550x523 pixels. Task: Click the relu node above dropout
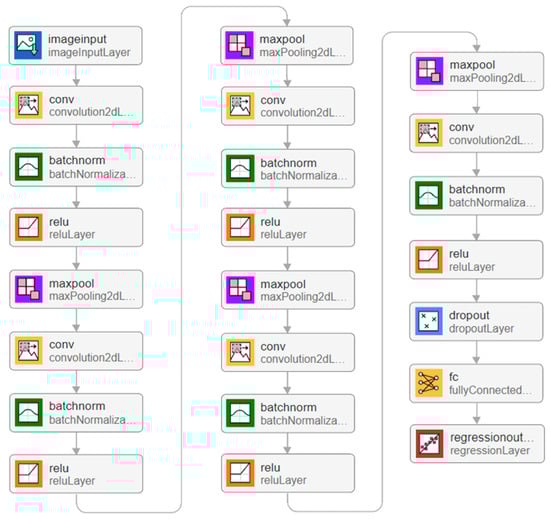click(476, 260)
